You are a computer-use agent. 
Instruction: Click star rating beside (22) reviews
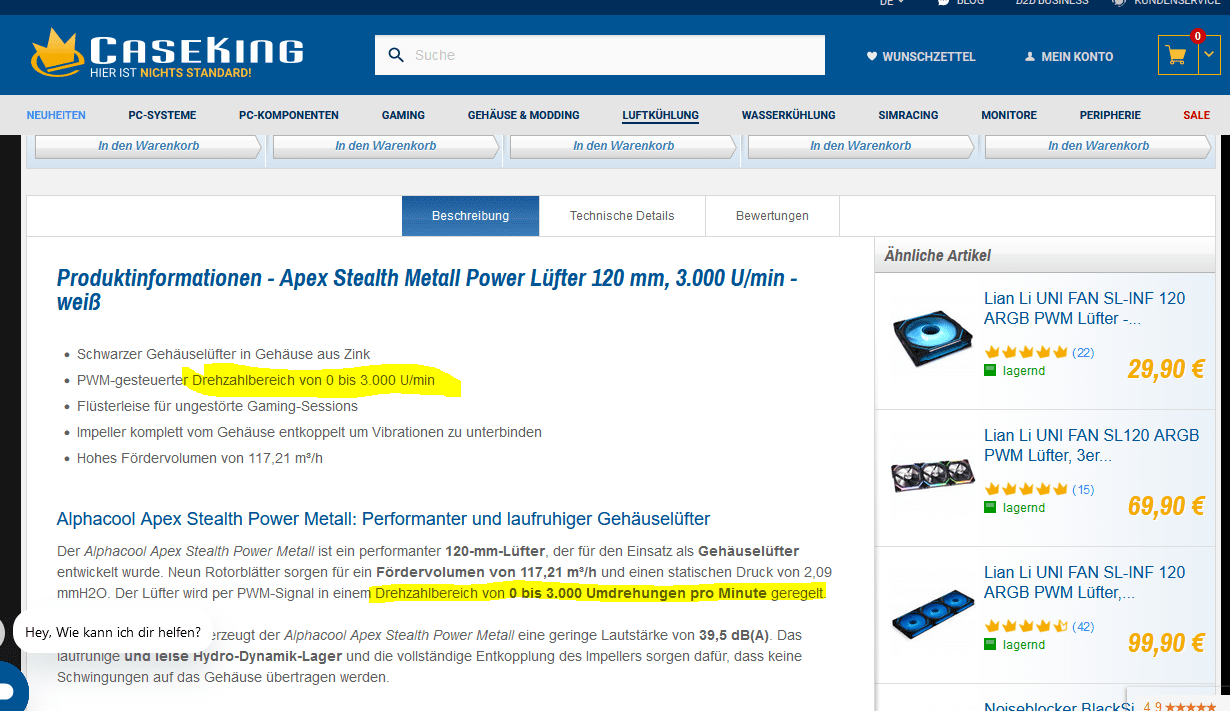[1026, 352]
